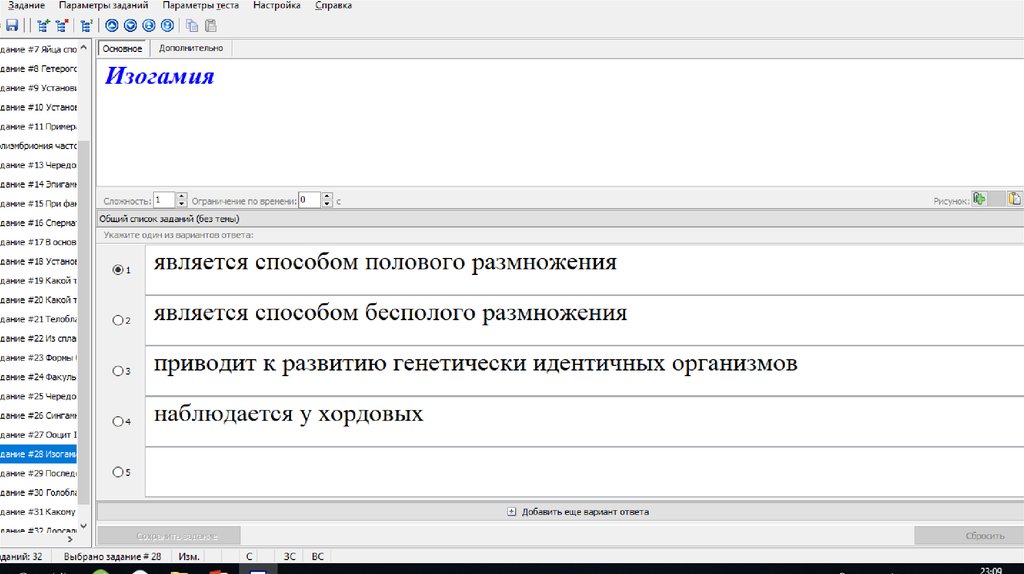Click the paste clipboard icon in the toolbar
Viewport: 1024px width, 574px height.
point(210,26)
